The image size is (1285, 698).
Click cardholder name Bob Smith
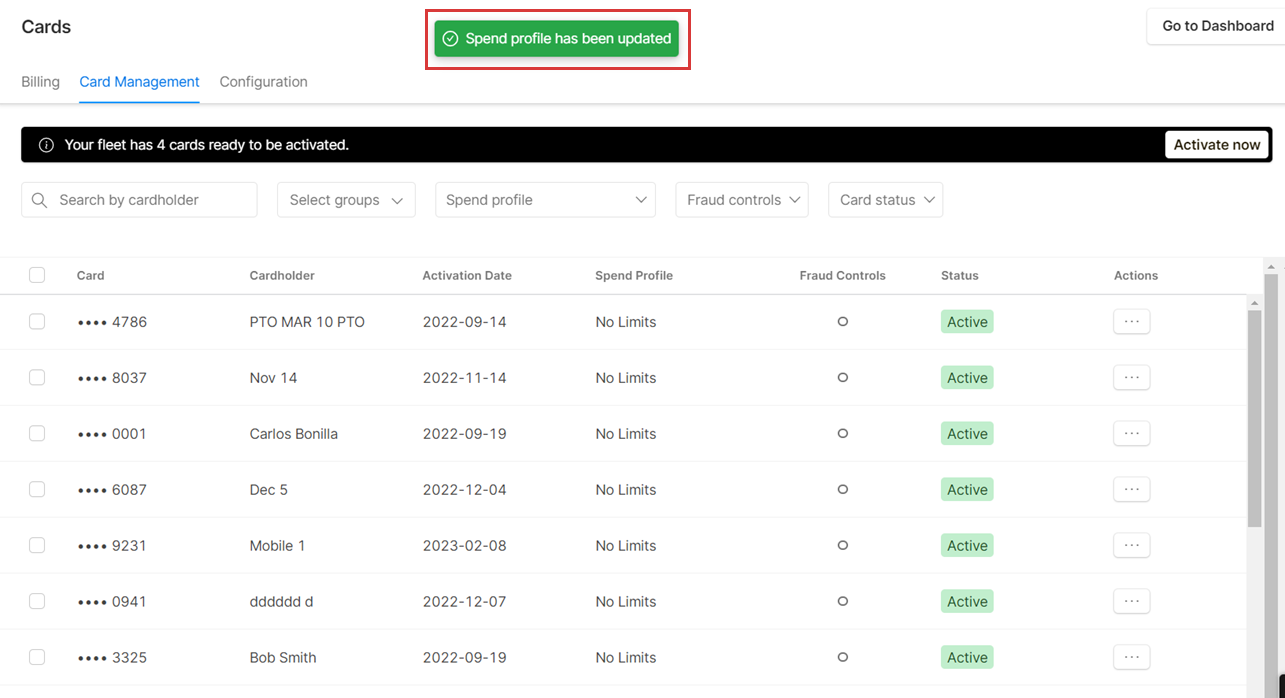click(x=283, y=658)
